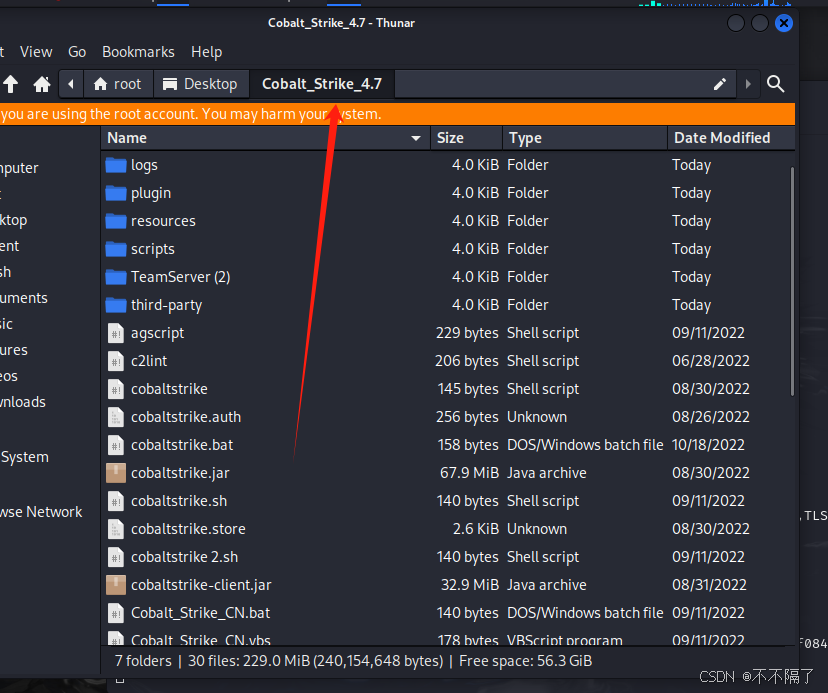Open the Go menu
This screenshot has height=693, width=828.
pos(77,52)
